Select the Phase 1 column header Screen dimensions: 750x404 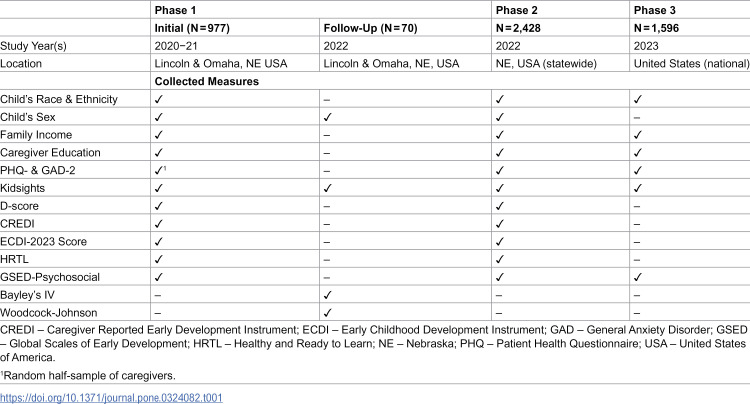tap(175, 11)
